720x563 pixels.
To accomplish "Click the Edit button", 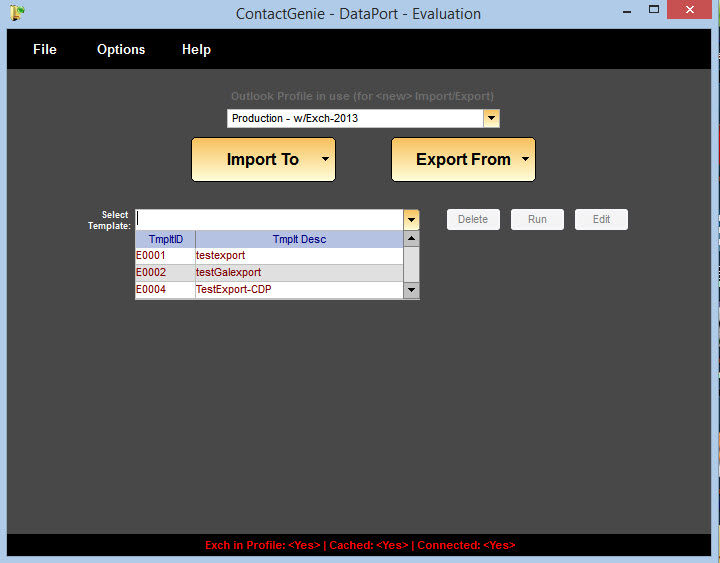I will (x=601, y=220).
